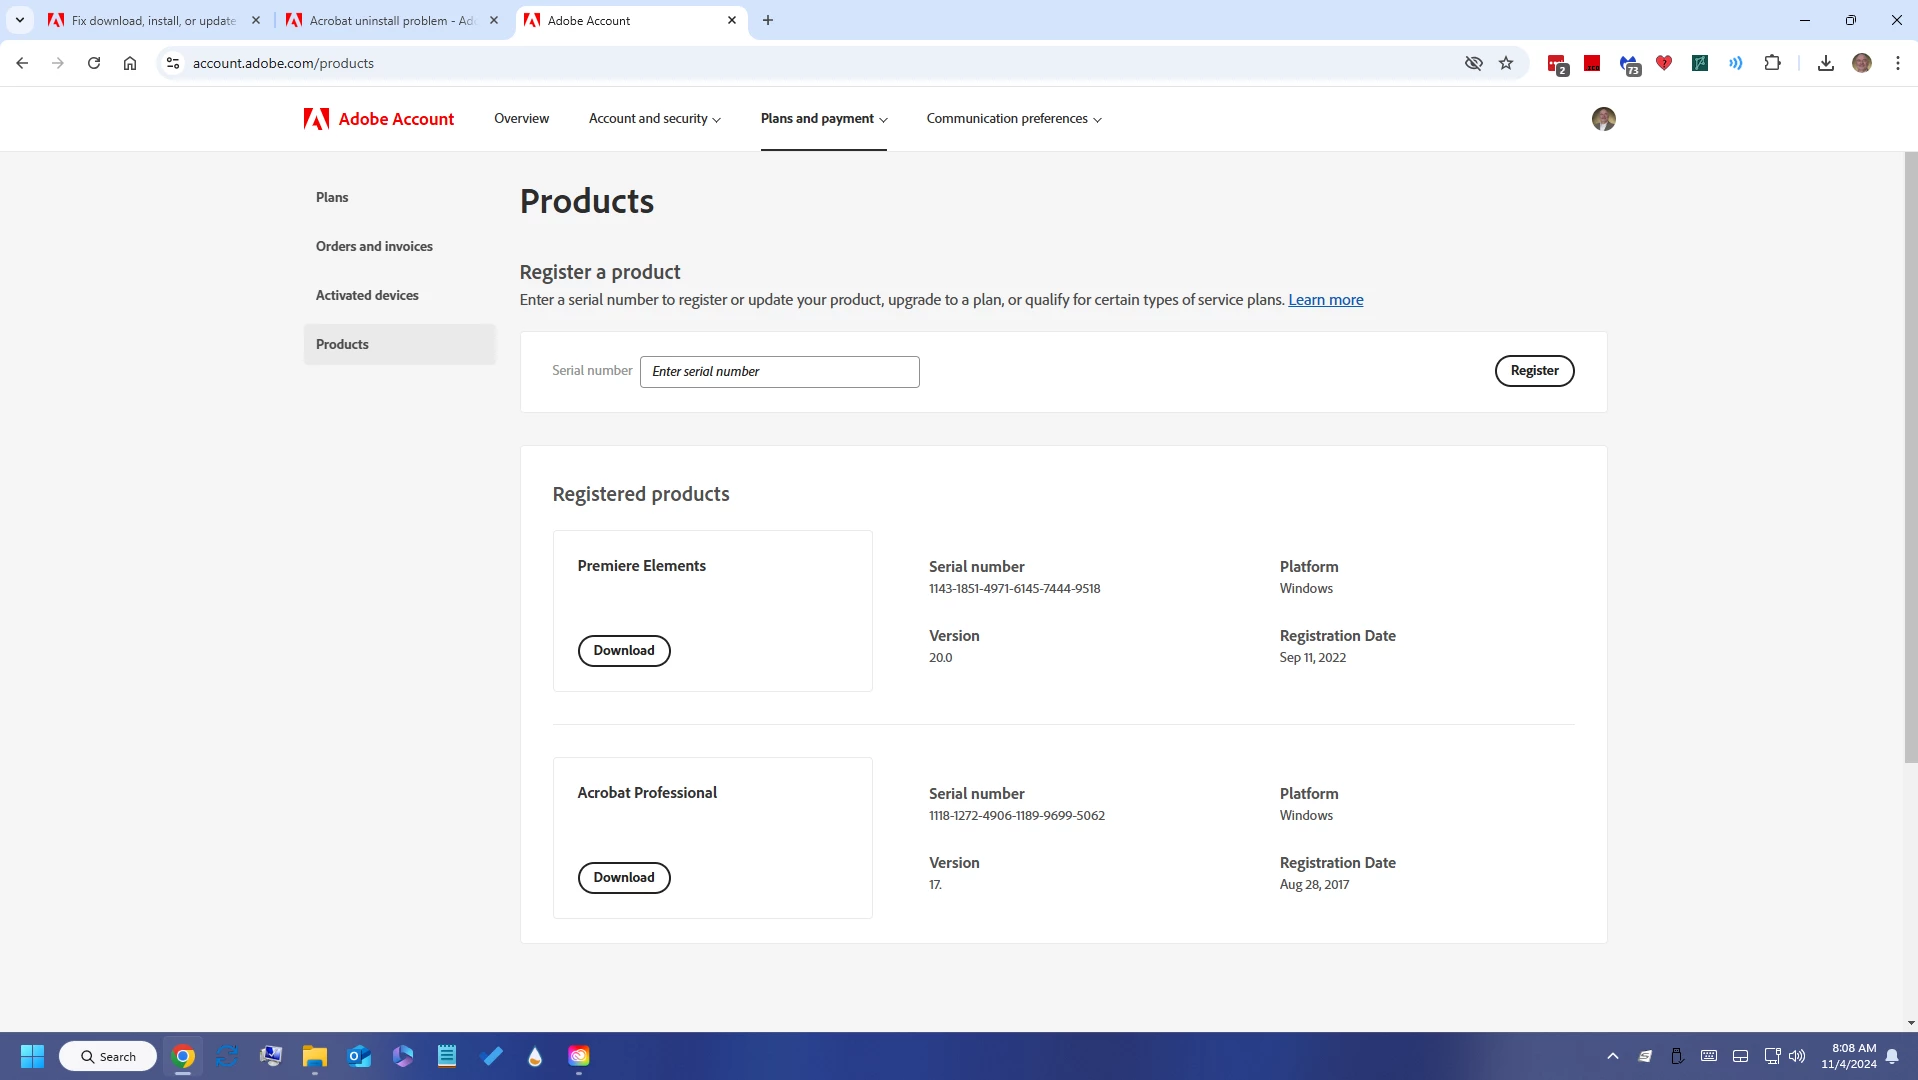View site information icon in address bar
Screen dimensions: 1918x1080
[173, 63]
